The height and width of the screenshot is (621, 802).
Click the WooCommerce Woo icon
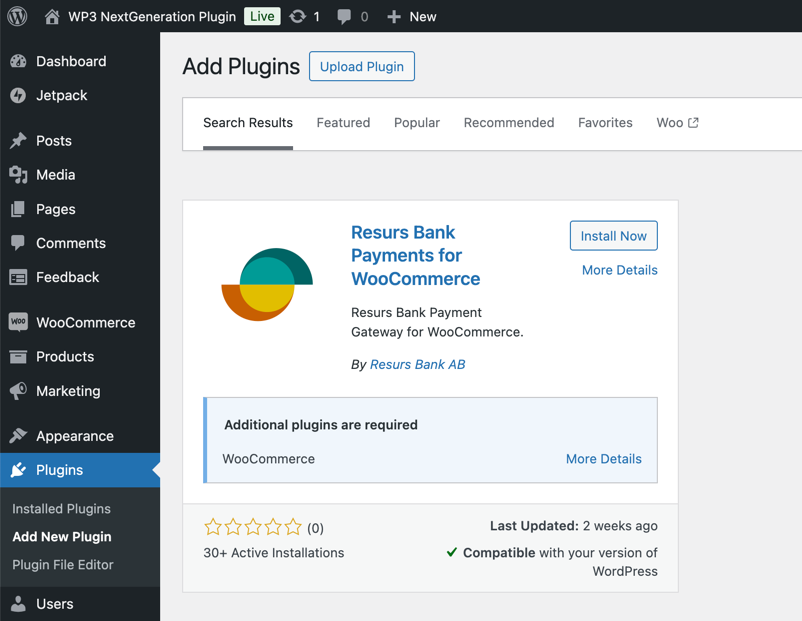tap(18, 322)
